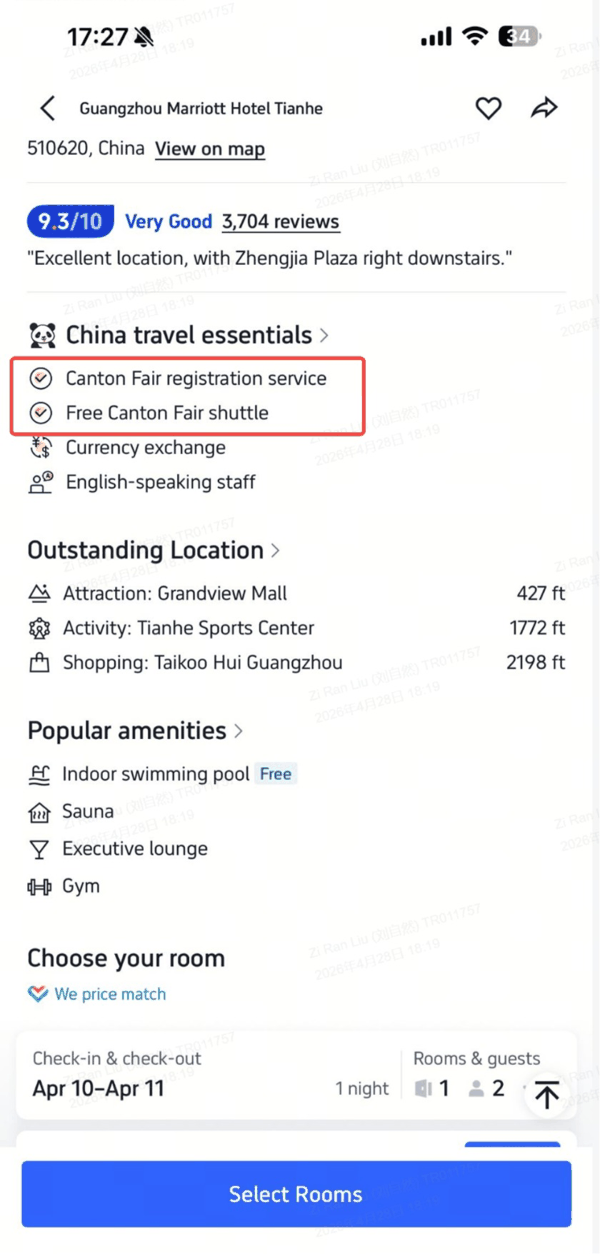Screen dimensions: 600x1254
Task: Favorite hotel with heart icon
Action: (488, 109)
